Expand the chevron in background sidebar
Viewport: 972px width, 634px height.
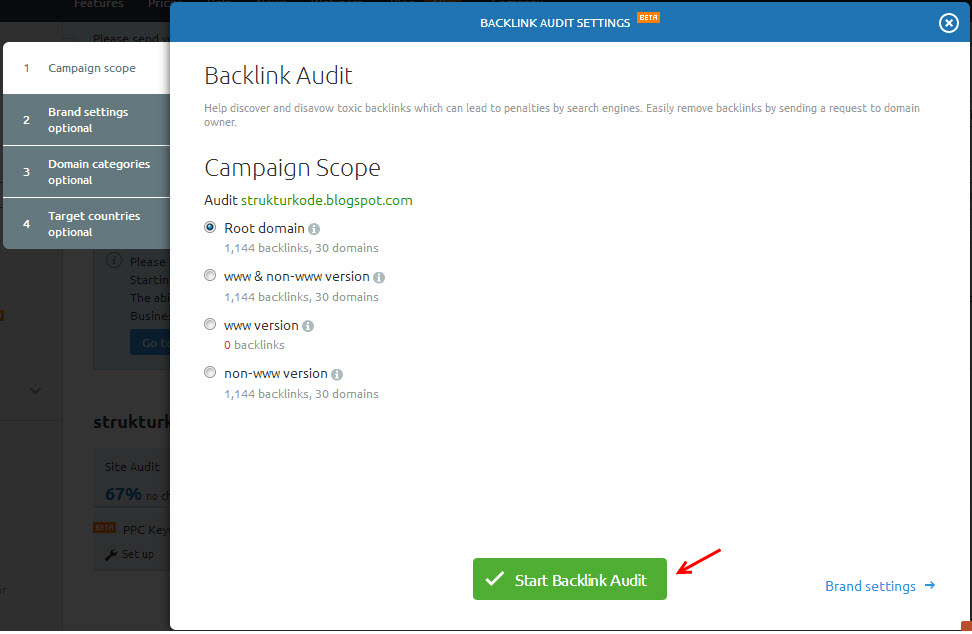(x=35, y=390)
